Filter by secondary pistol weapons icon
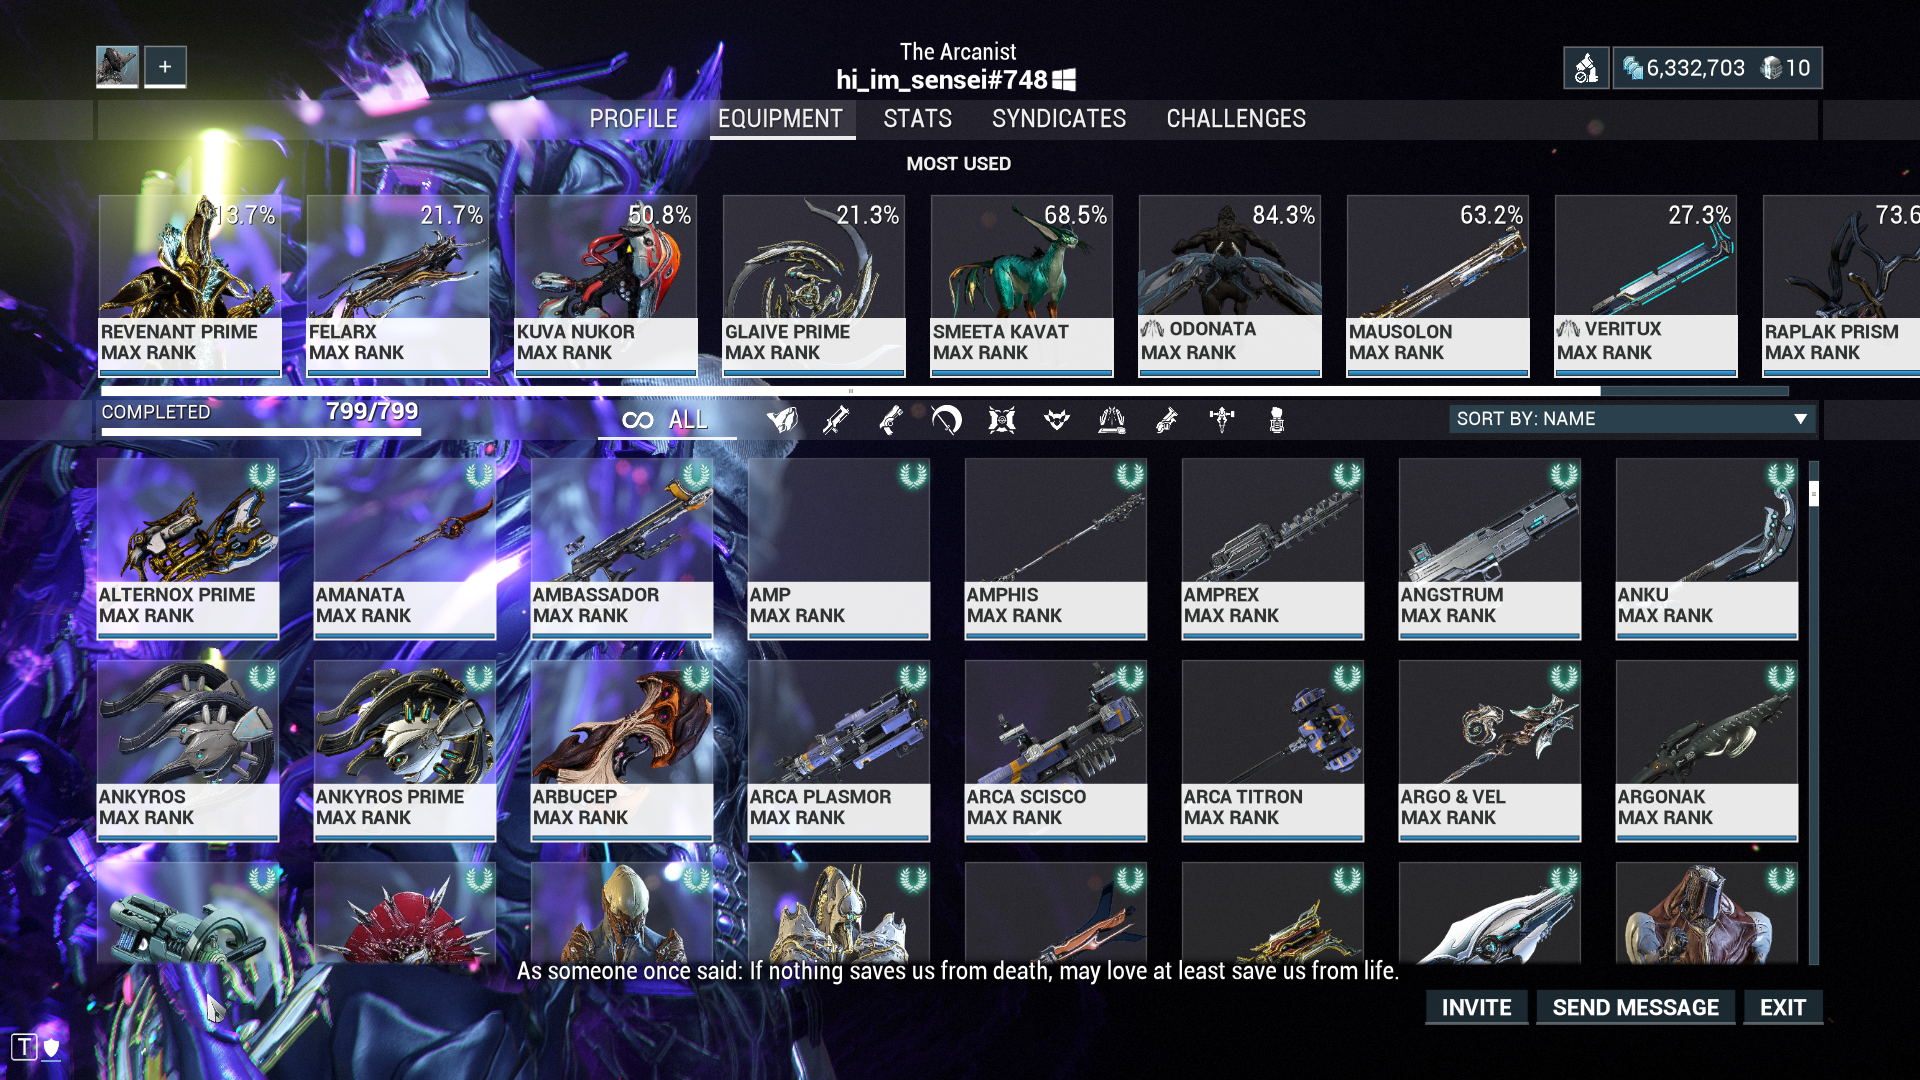The image size is (1920, 1080). tap(891, 420)
